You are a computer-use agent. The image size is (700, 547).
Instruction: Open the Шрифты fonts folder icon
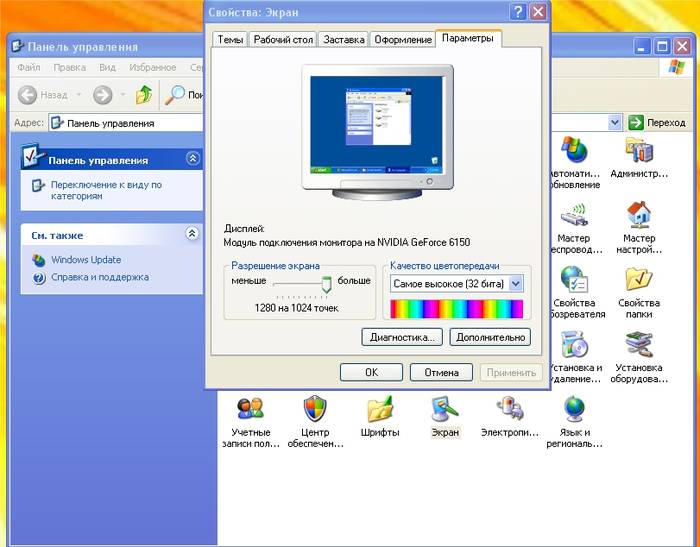380,409
